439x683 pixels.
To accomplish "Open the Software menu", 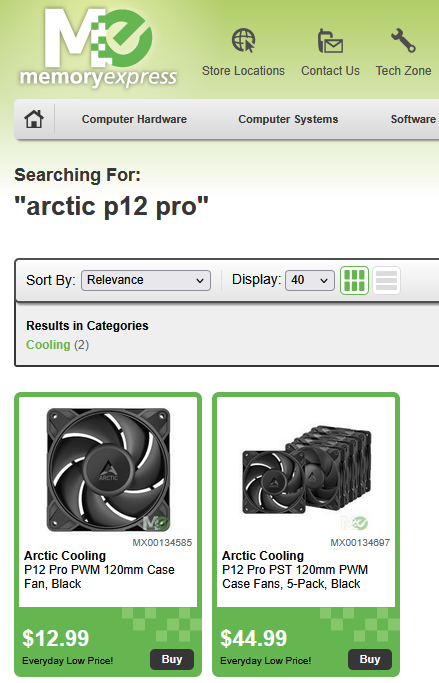I will click(x=413, y=119).
